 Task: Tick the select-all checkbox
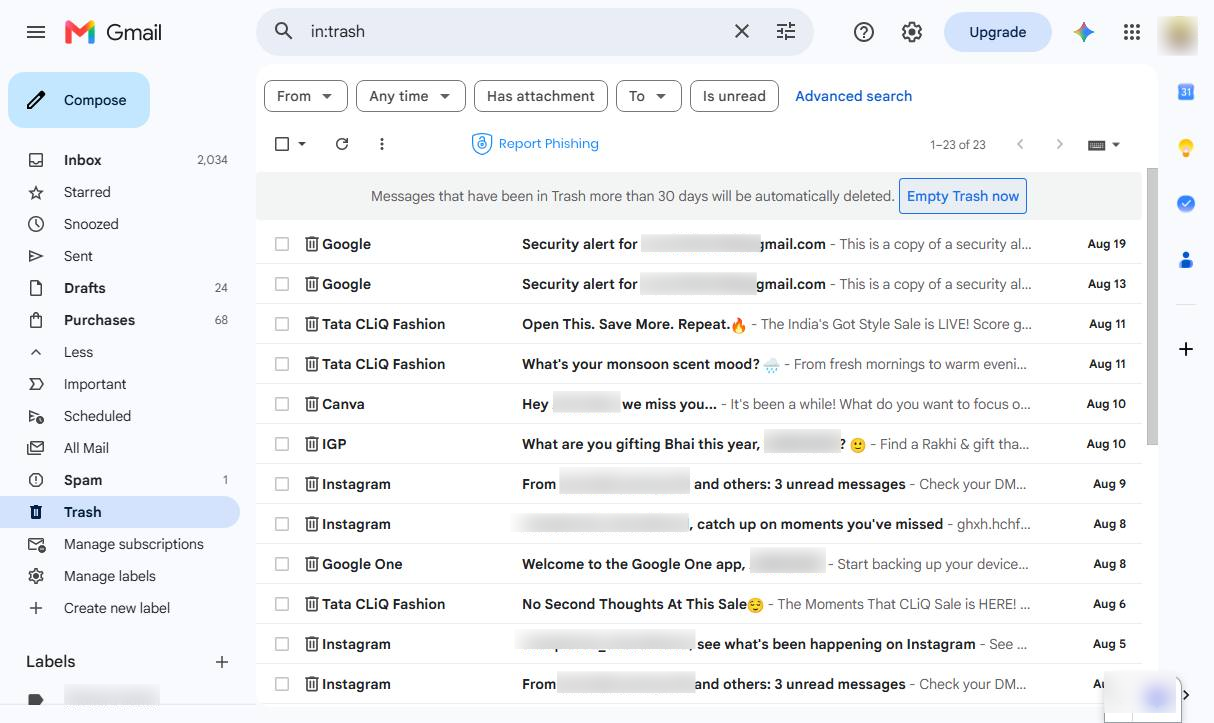282,144
